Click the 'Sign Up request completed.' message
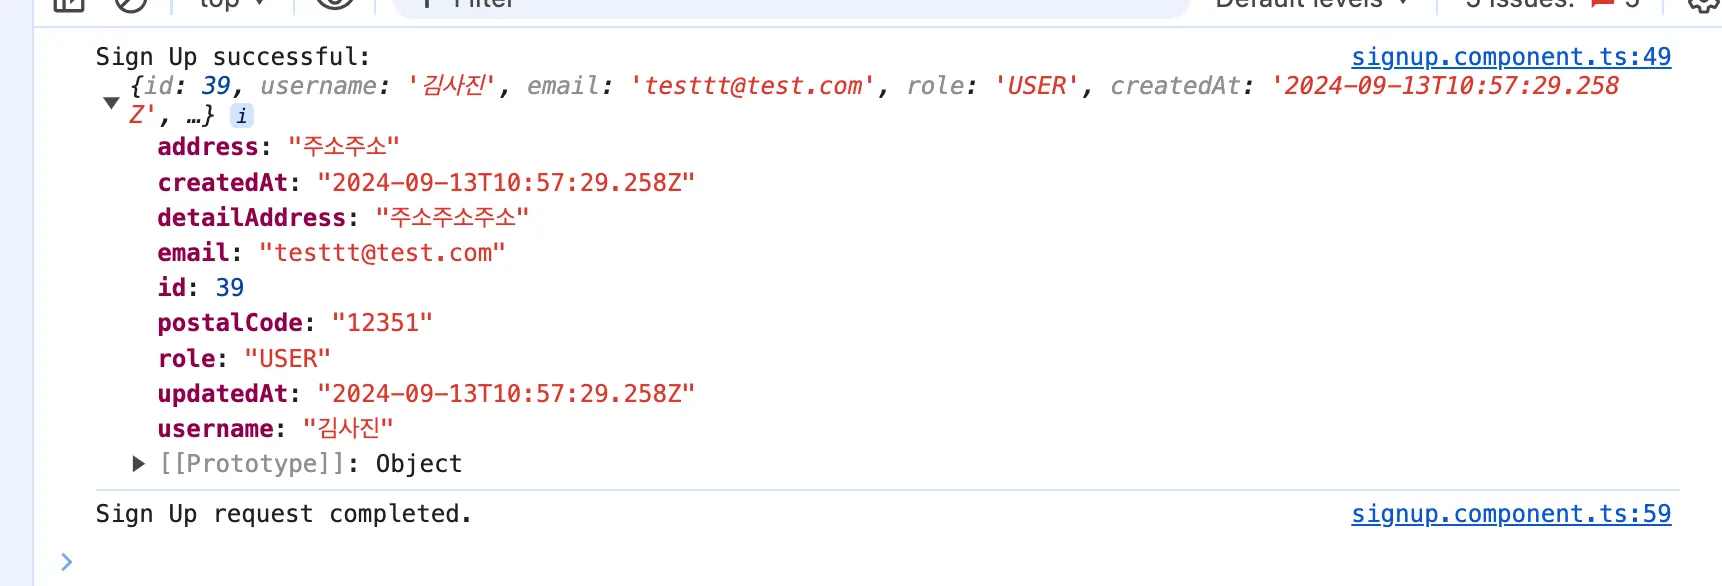This screenshot has height=586, width=1722. (283, 514)
